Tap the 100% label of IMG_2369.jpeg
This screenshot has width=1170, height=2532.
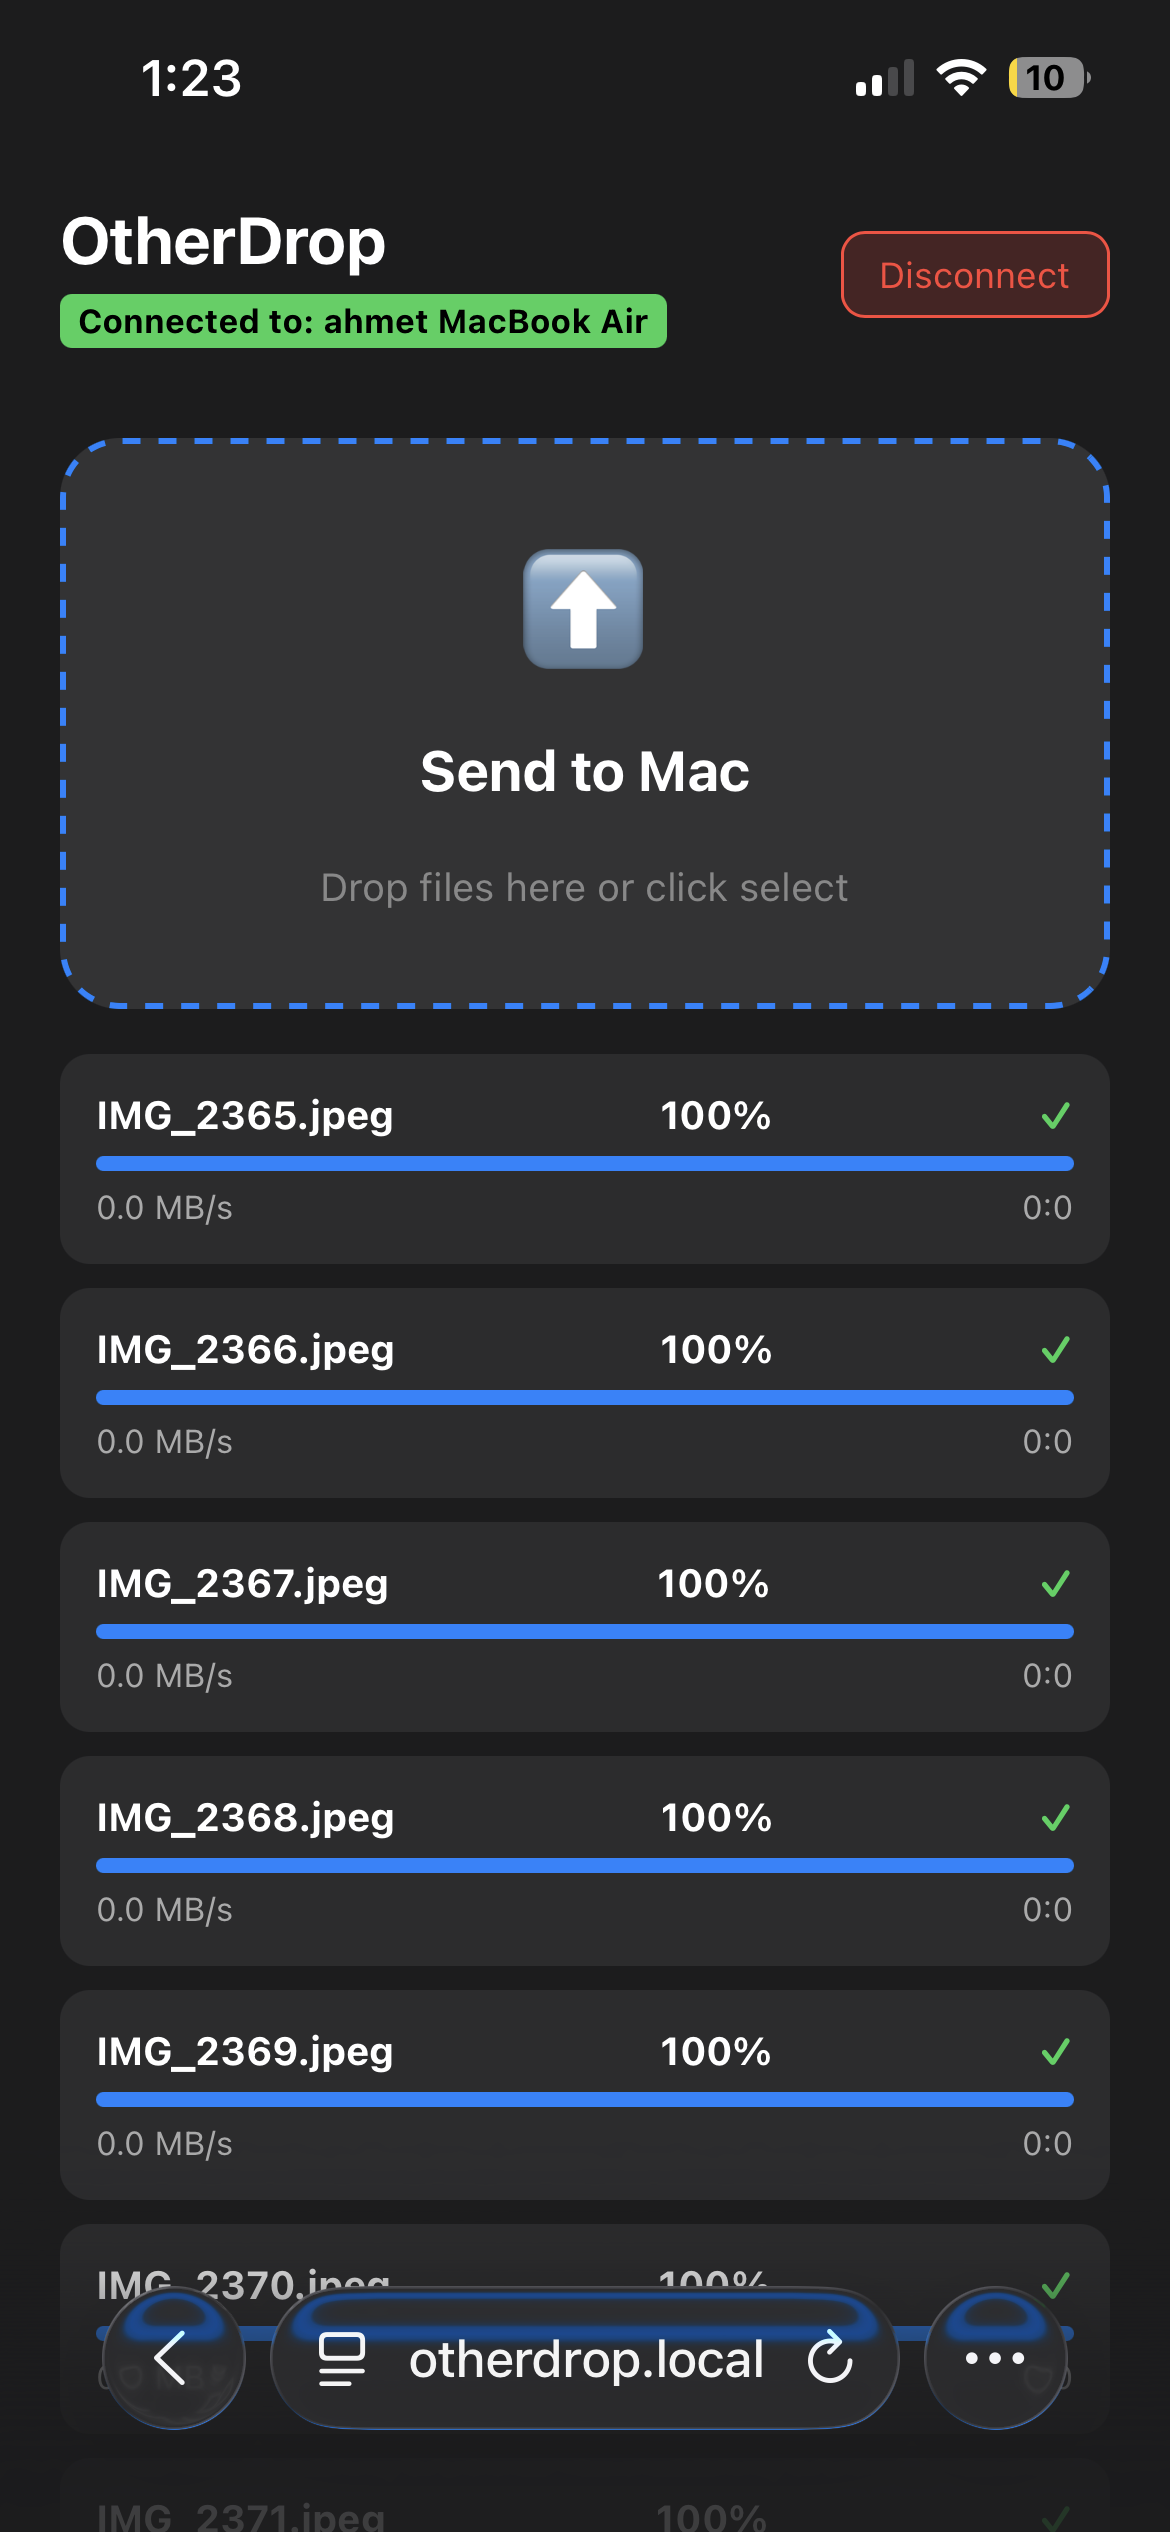point(715,2051)
